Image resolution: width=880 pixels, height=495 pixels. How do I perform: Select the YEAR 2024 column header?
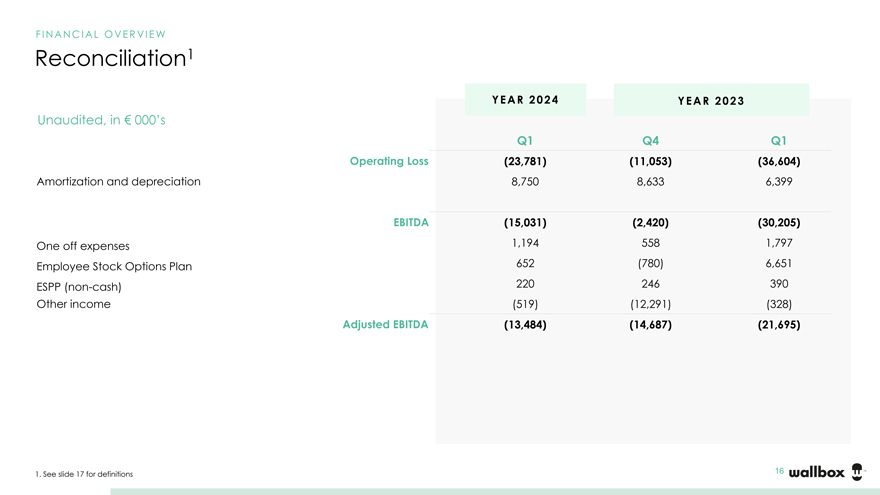click(x=525, y=100)
